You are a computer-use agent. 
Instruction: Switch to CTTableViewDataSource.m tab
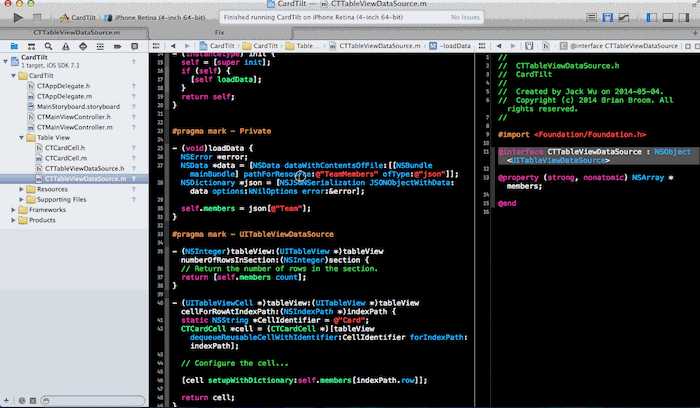[x=77, y=33]
